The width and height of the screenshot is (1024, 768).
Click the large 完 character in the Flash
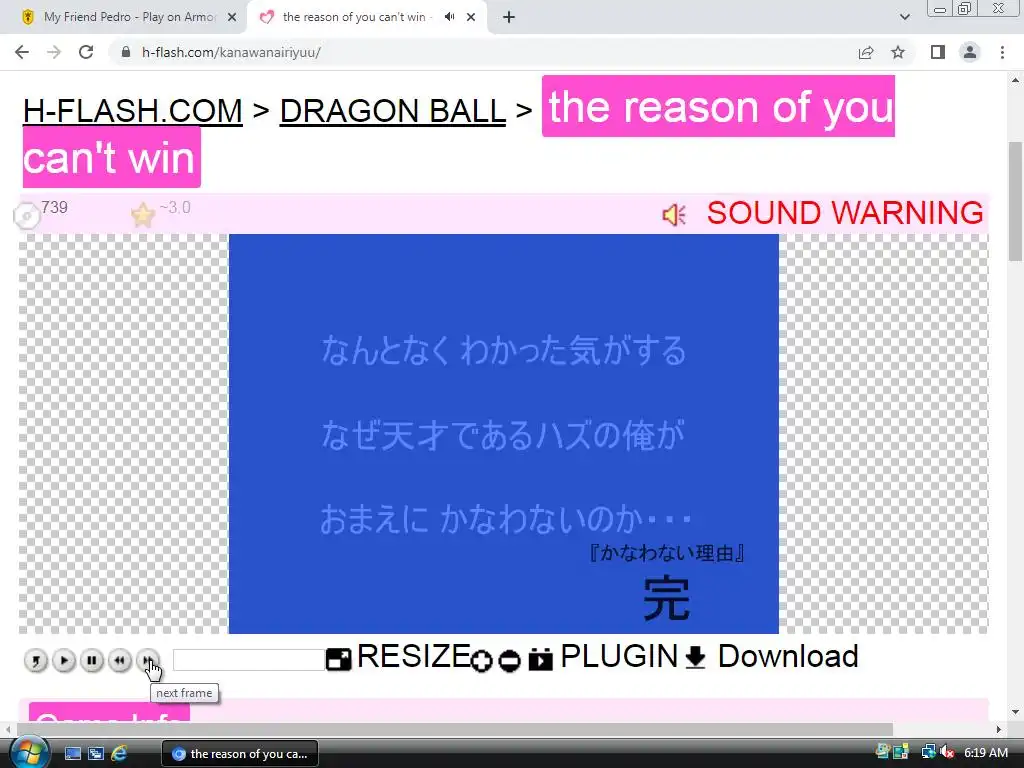[x=666, y=598]
